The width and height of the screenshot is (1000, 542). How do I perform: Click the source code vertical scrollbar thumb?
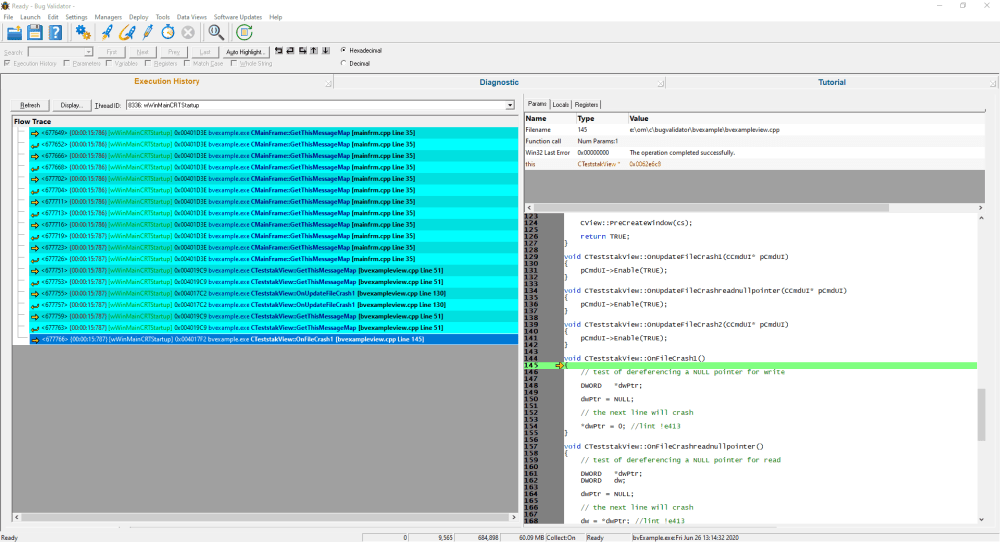[981, 414]
